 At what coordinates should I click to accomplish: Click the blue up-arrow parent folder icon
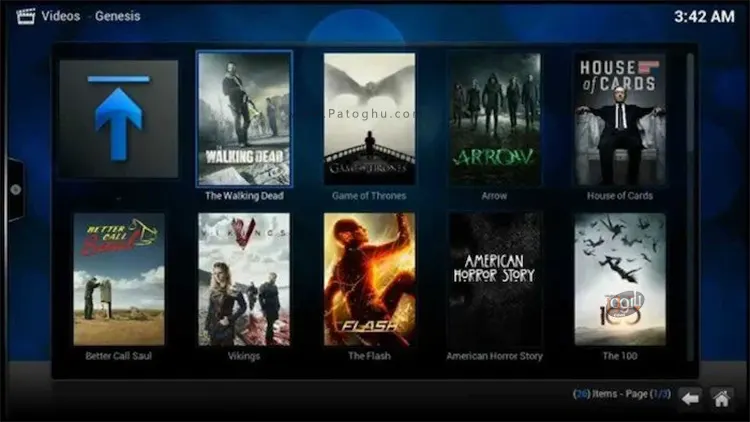[119, 119]
